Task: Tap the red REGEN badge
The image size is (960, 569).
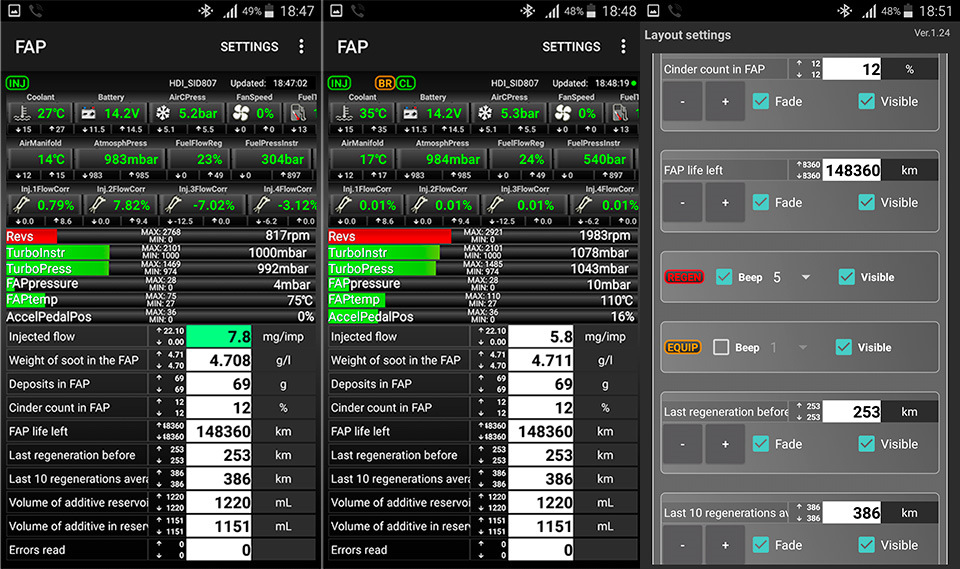Action: pyautogui.click(x=684, y=277)
